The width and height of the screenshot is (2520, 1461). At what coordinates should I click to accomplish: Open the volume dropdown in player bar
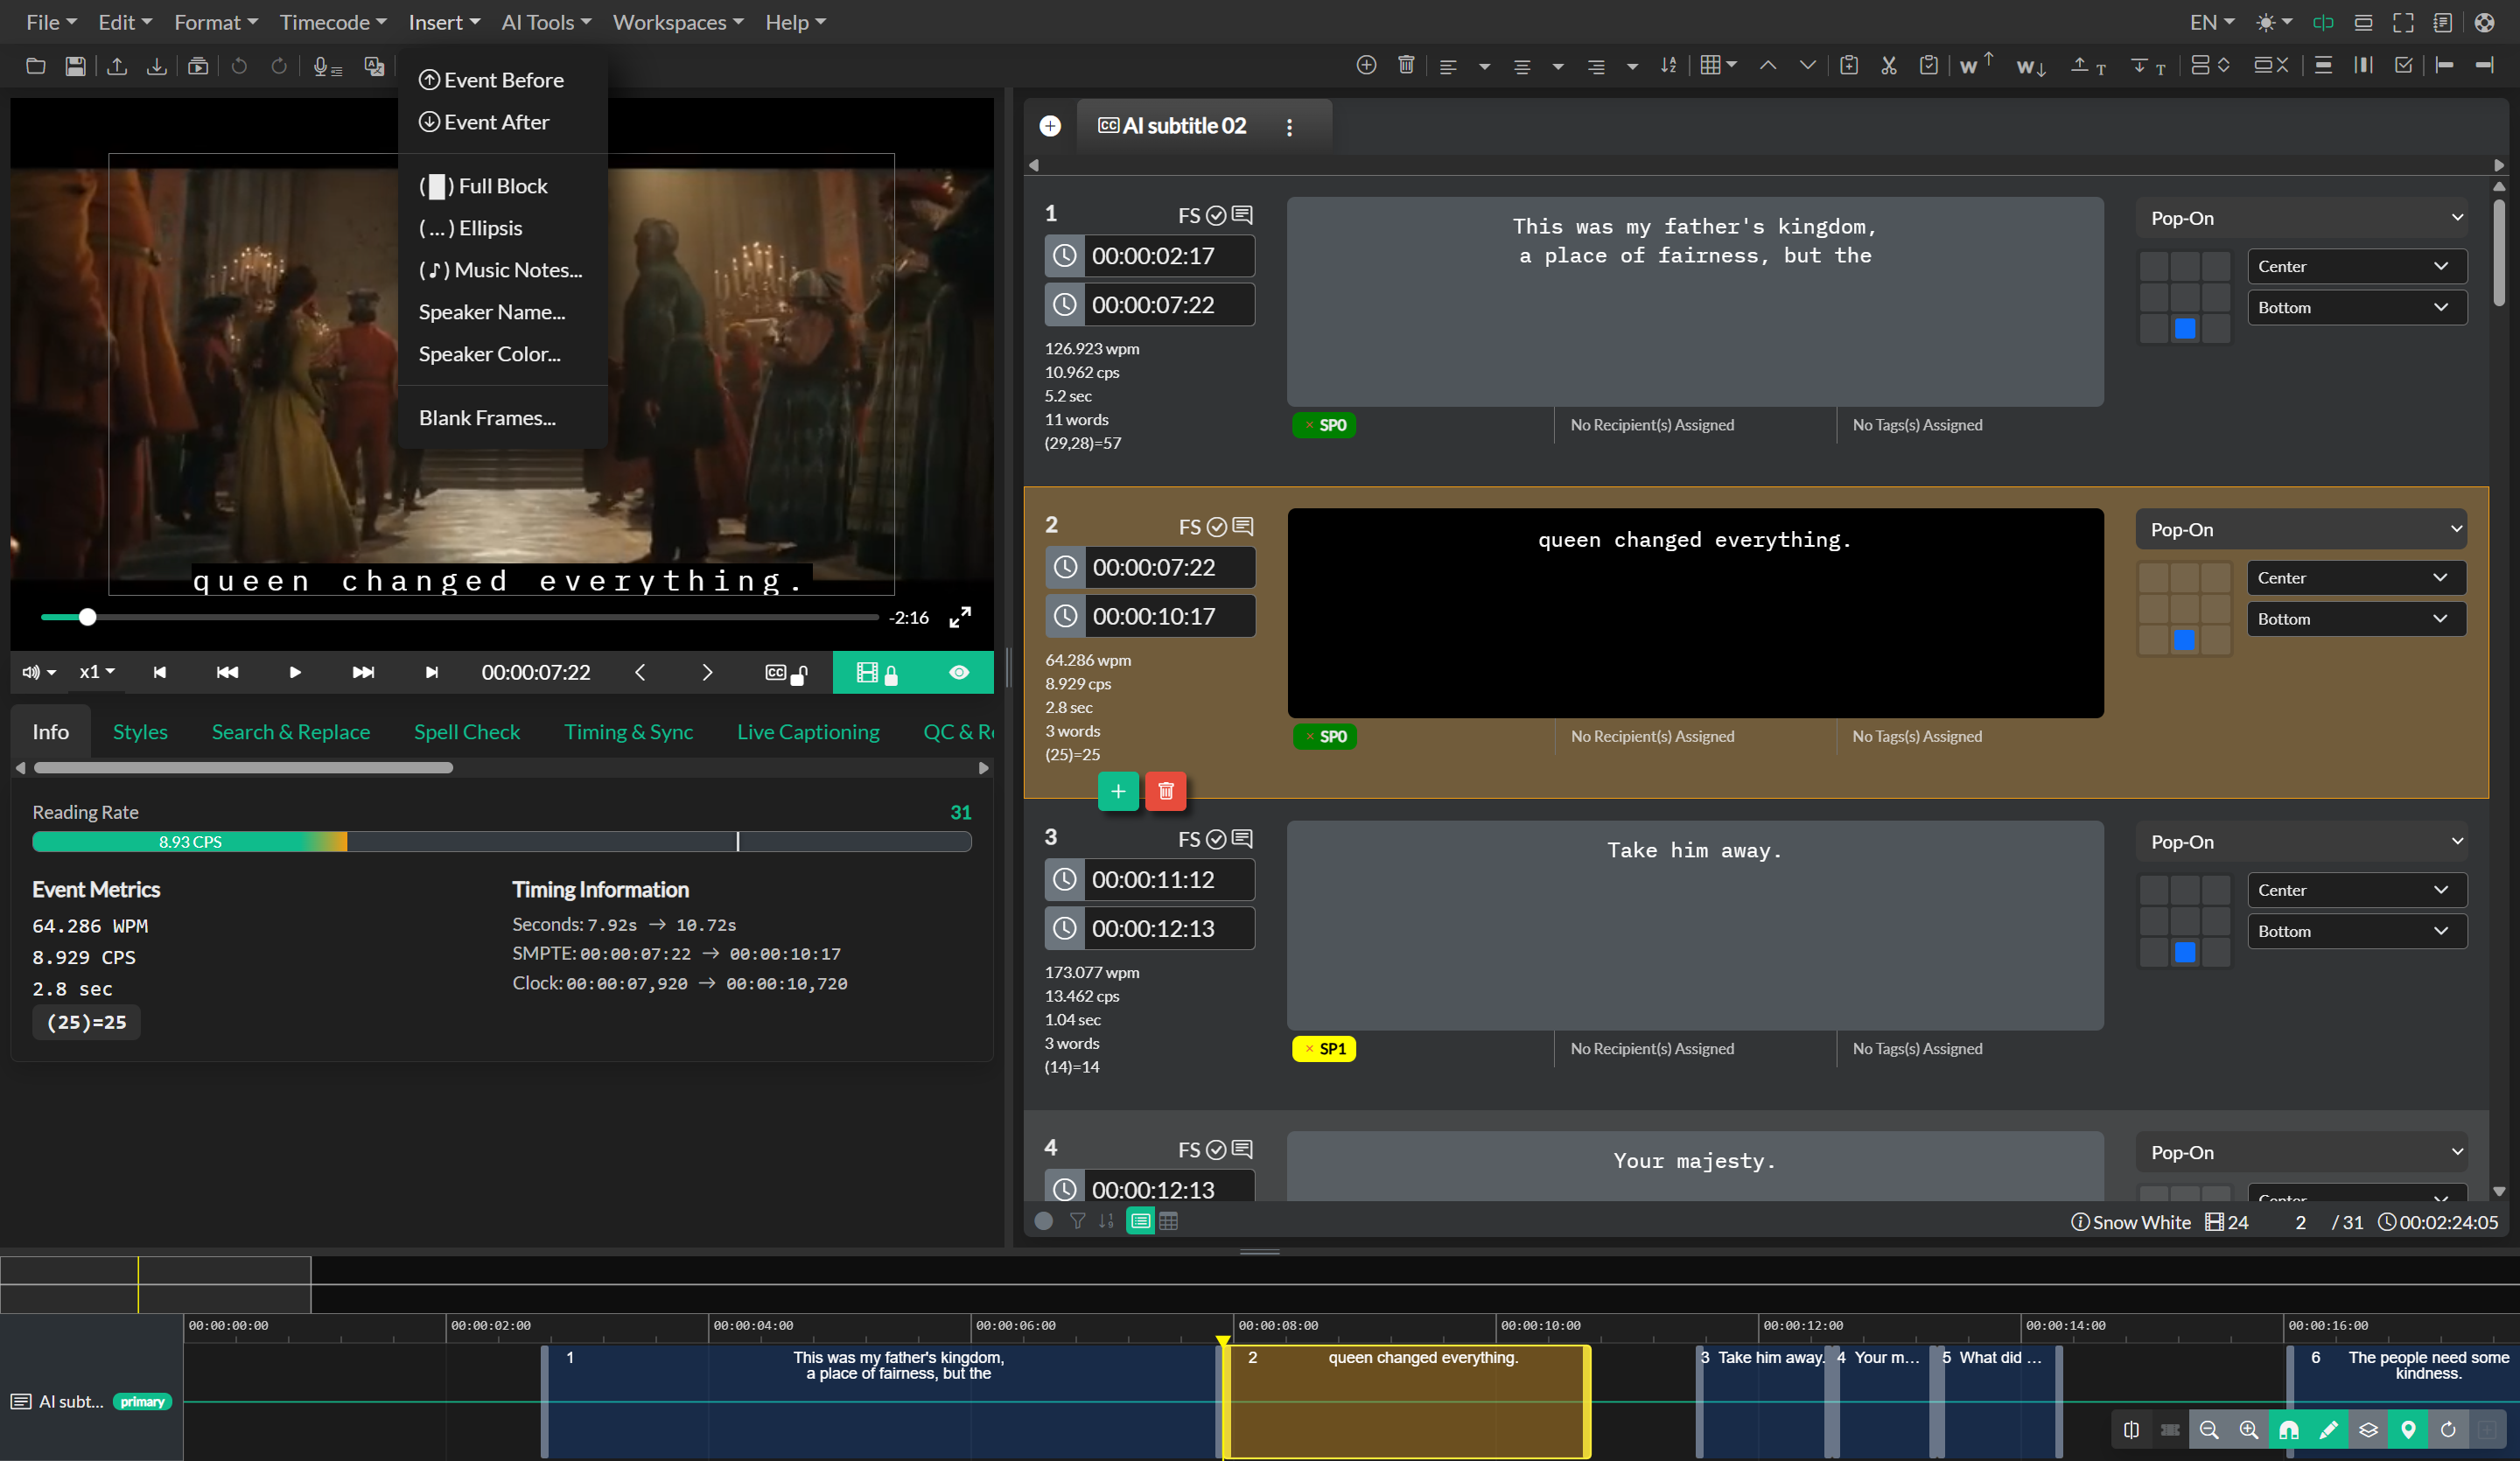(x=39, y=672)
